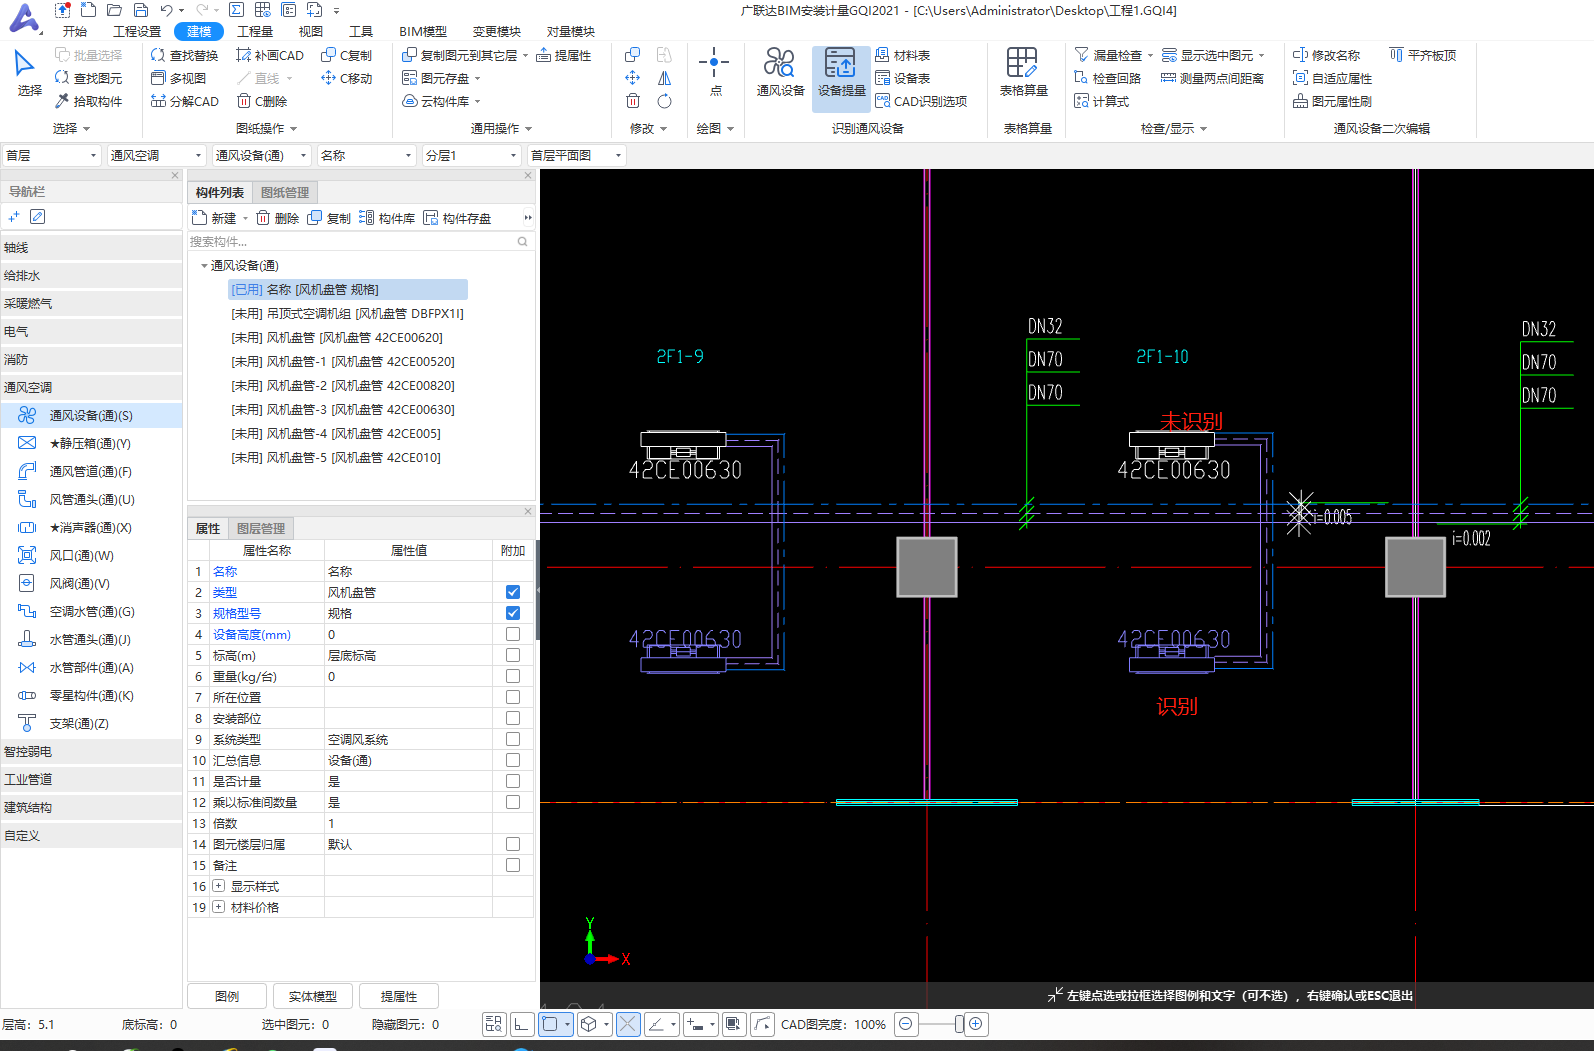
Task: Expand the 材料价格 property row
Action: [218, 907]
